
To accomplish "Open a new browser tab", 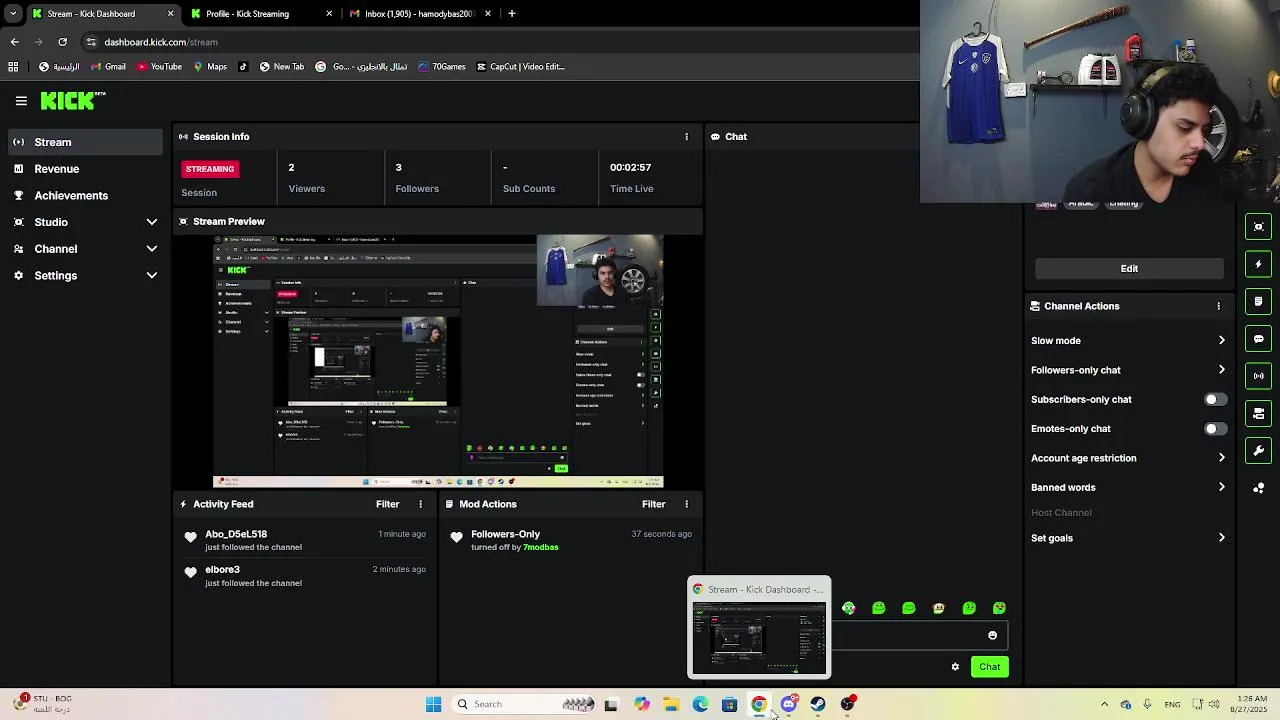I will [x=512, y=14].
